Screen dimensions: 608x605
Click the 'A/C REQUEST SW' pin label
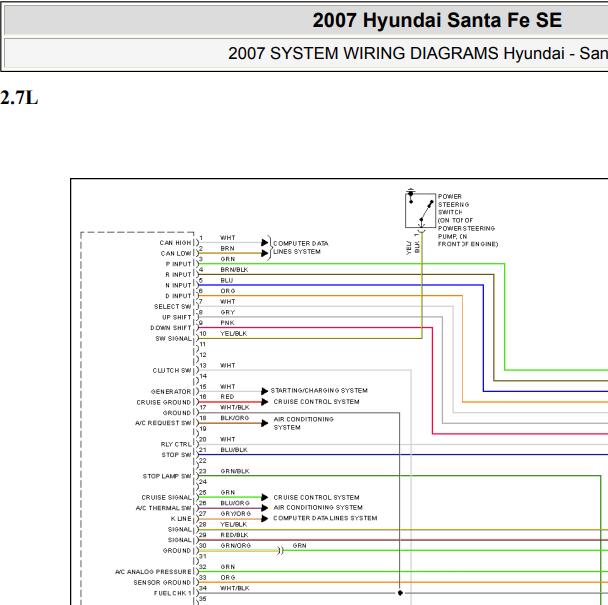click(x=163, y=423)
